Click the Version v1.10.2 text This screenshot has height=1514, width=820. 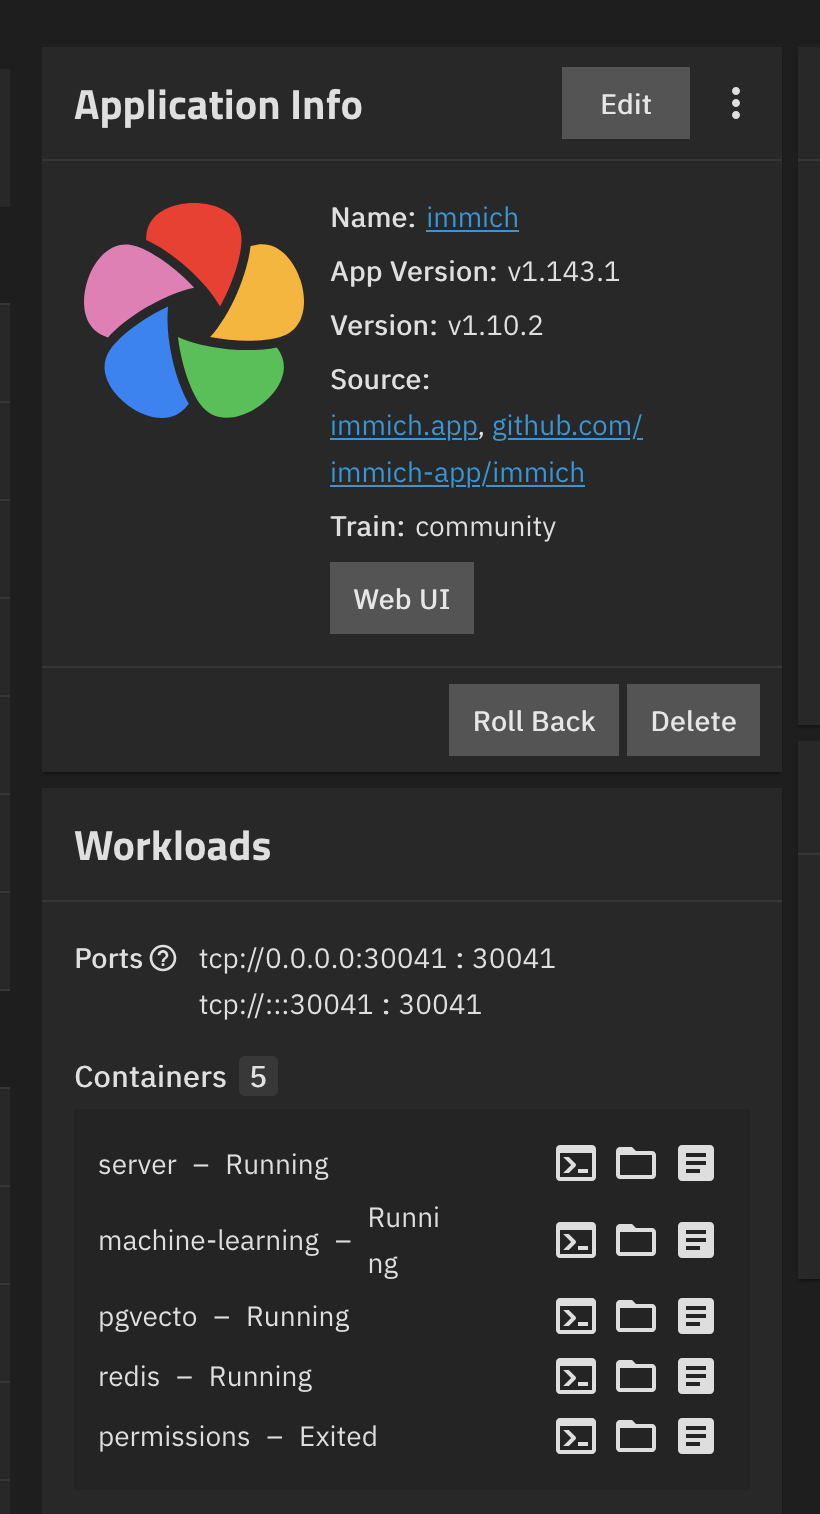(x=437, y=325)
